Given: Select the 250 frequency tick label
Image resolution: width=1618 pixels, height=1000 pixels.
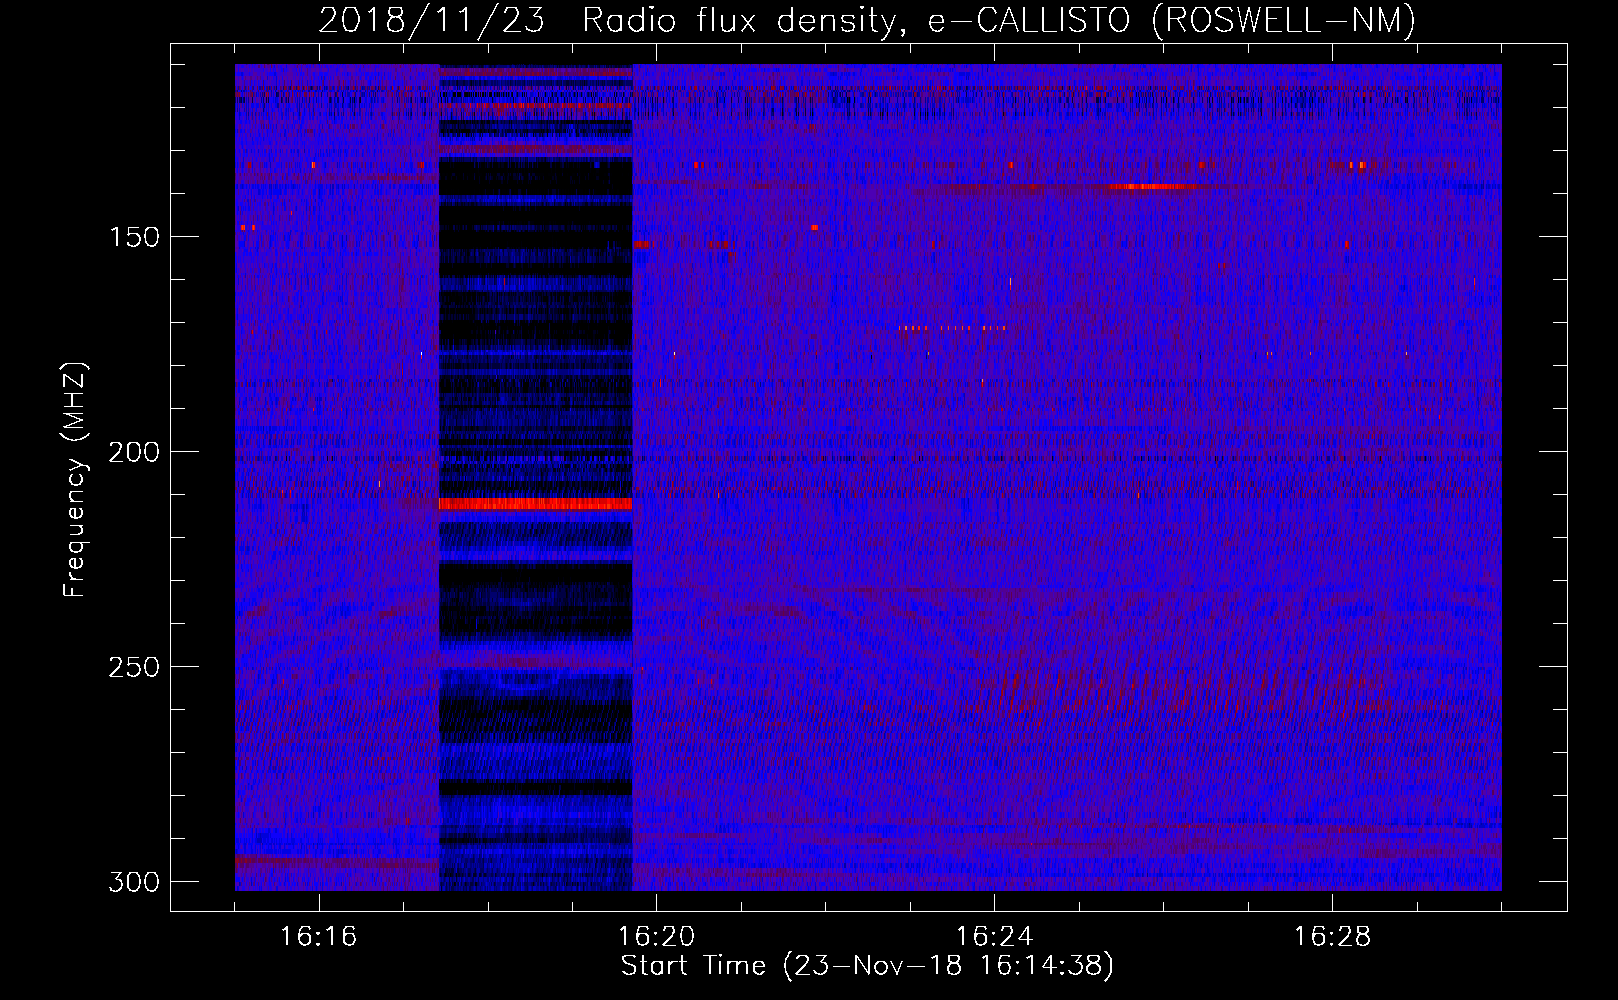Looking at the screenshot, I should [134, 667].
